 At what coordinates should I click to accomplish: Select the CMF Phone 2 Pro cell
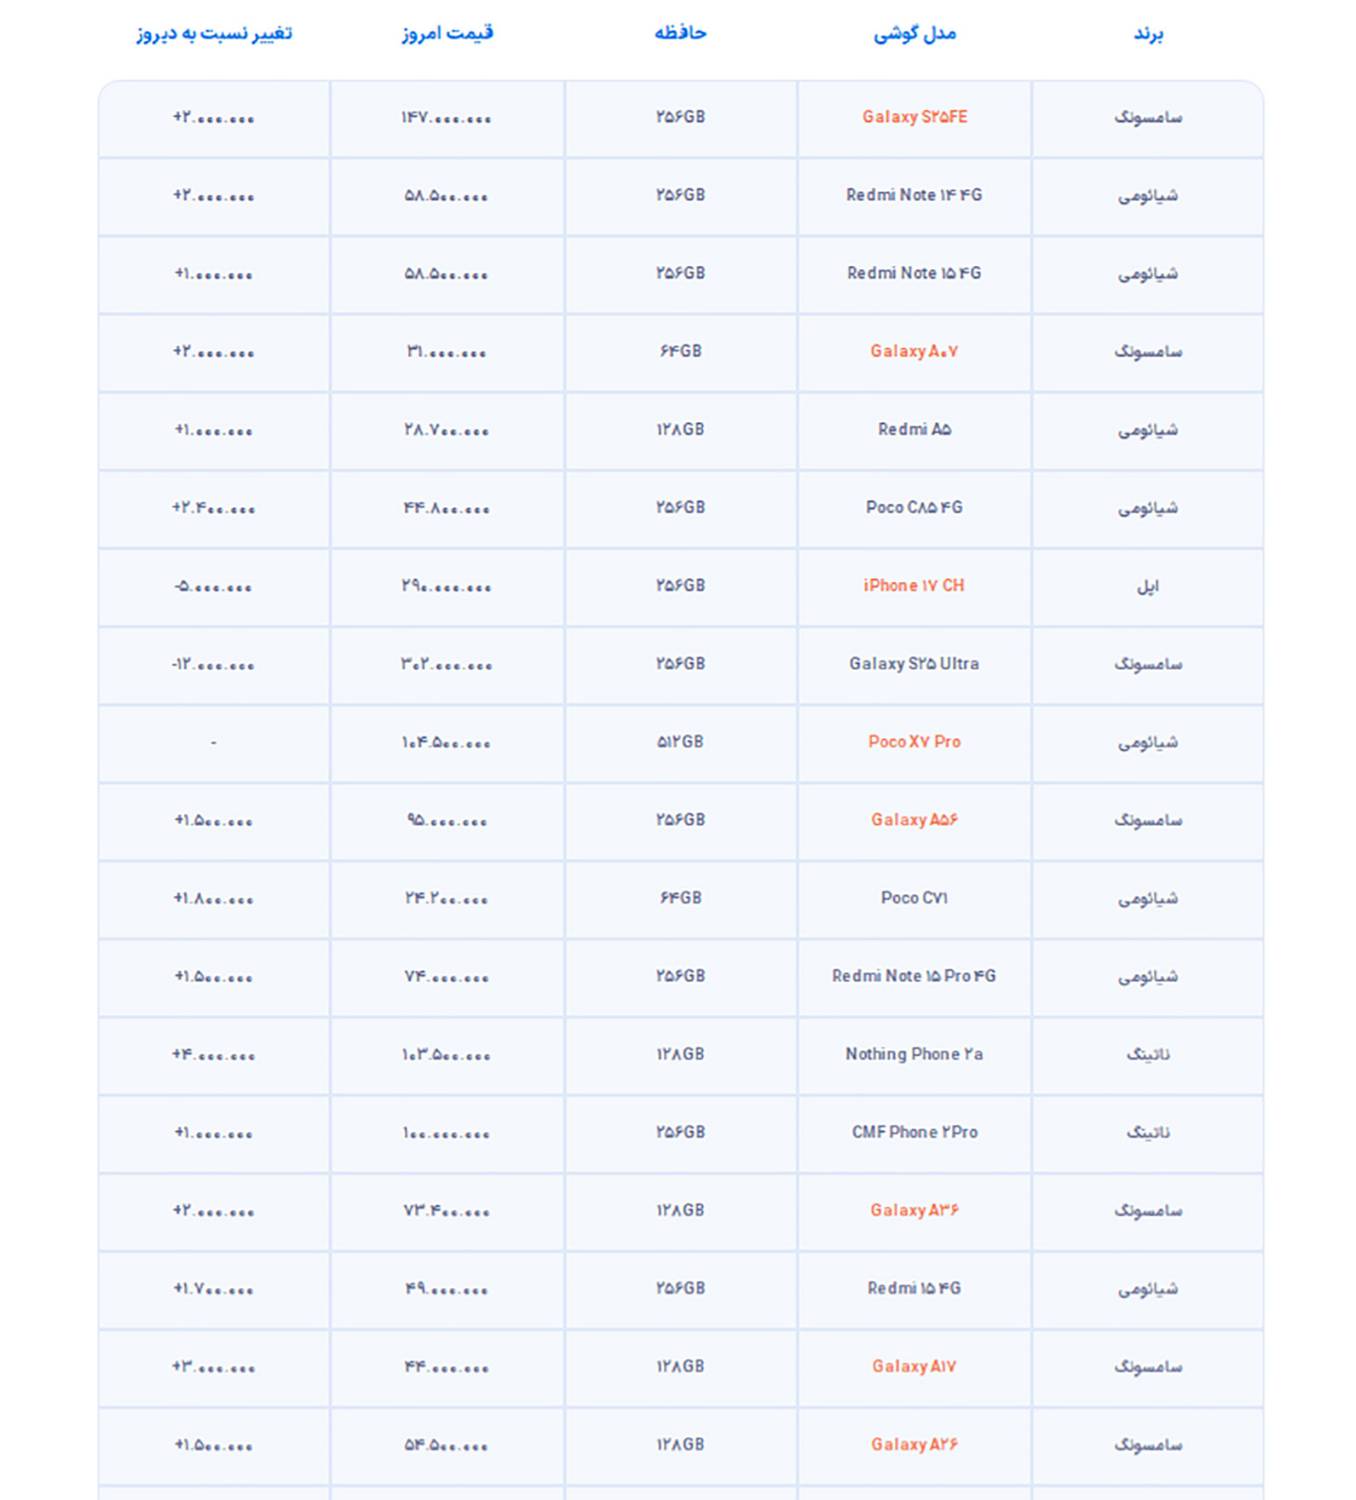point(914,1132)
